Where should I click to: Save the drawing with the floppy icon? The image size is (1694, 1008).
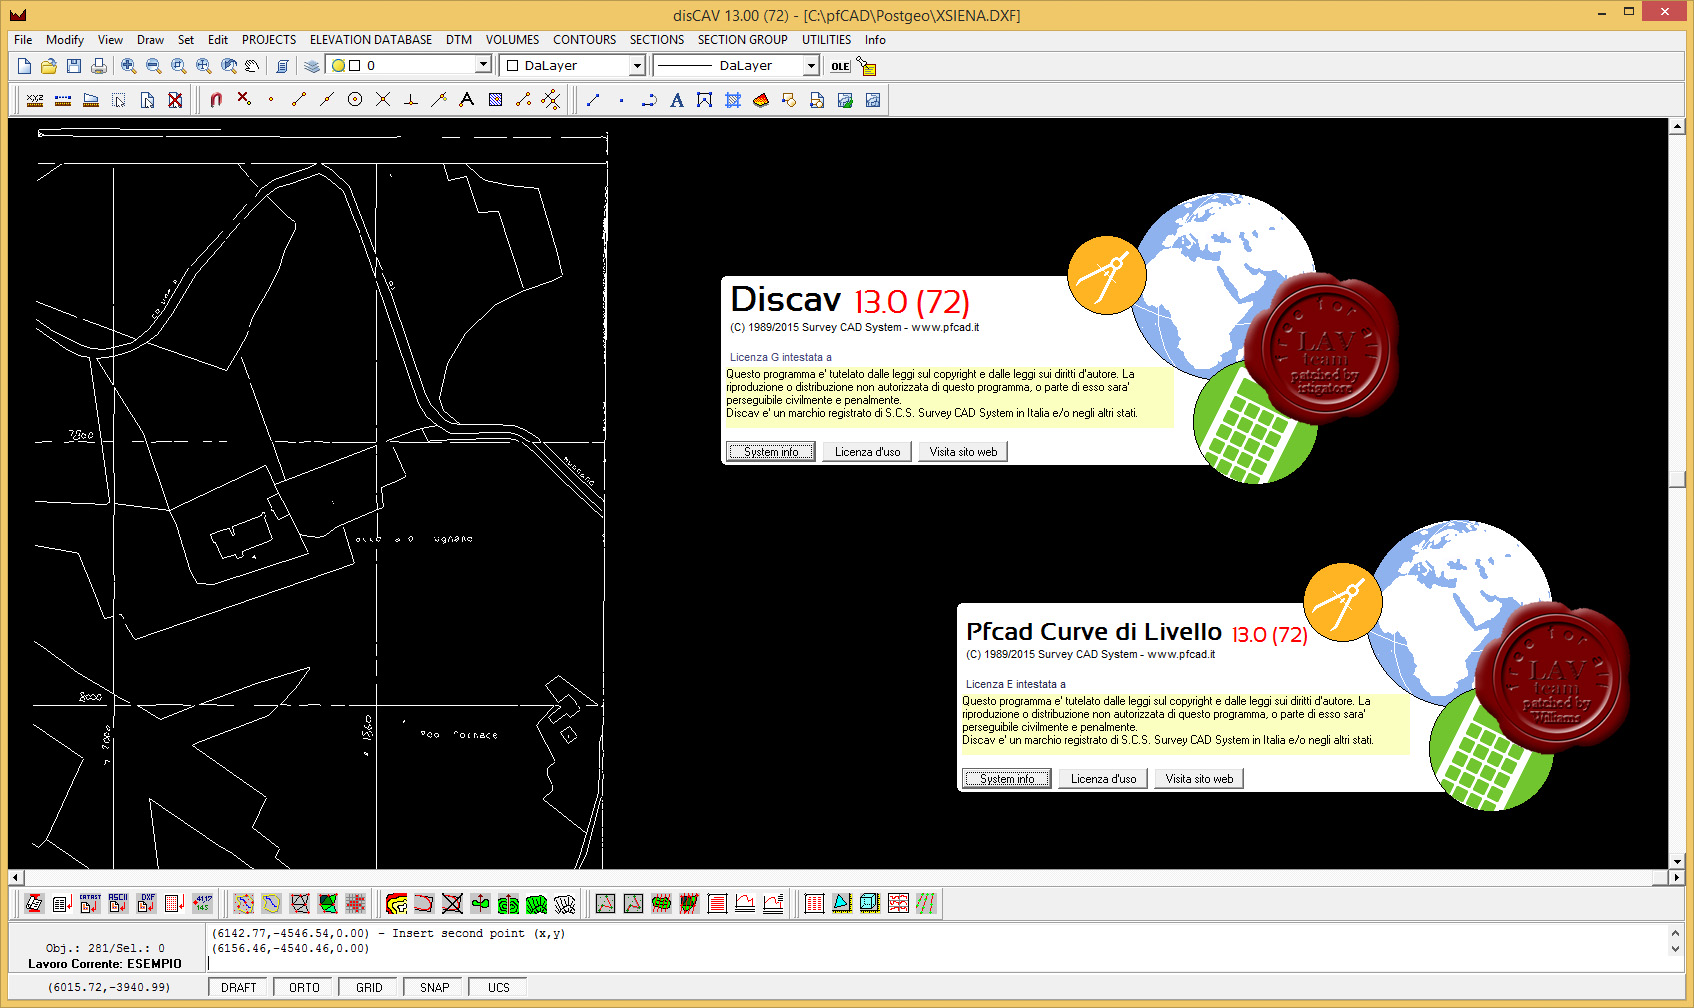coord(73,66)
